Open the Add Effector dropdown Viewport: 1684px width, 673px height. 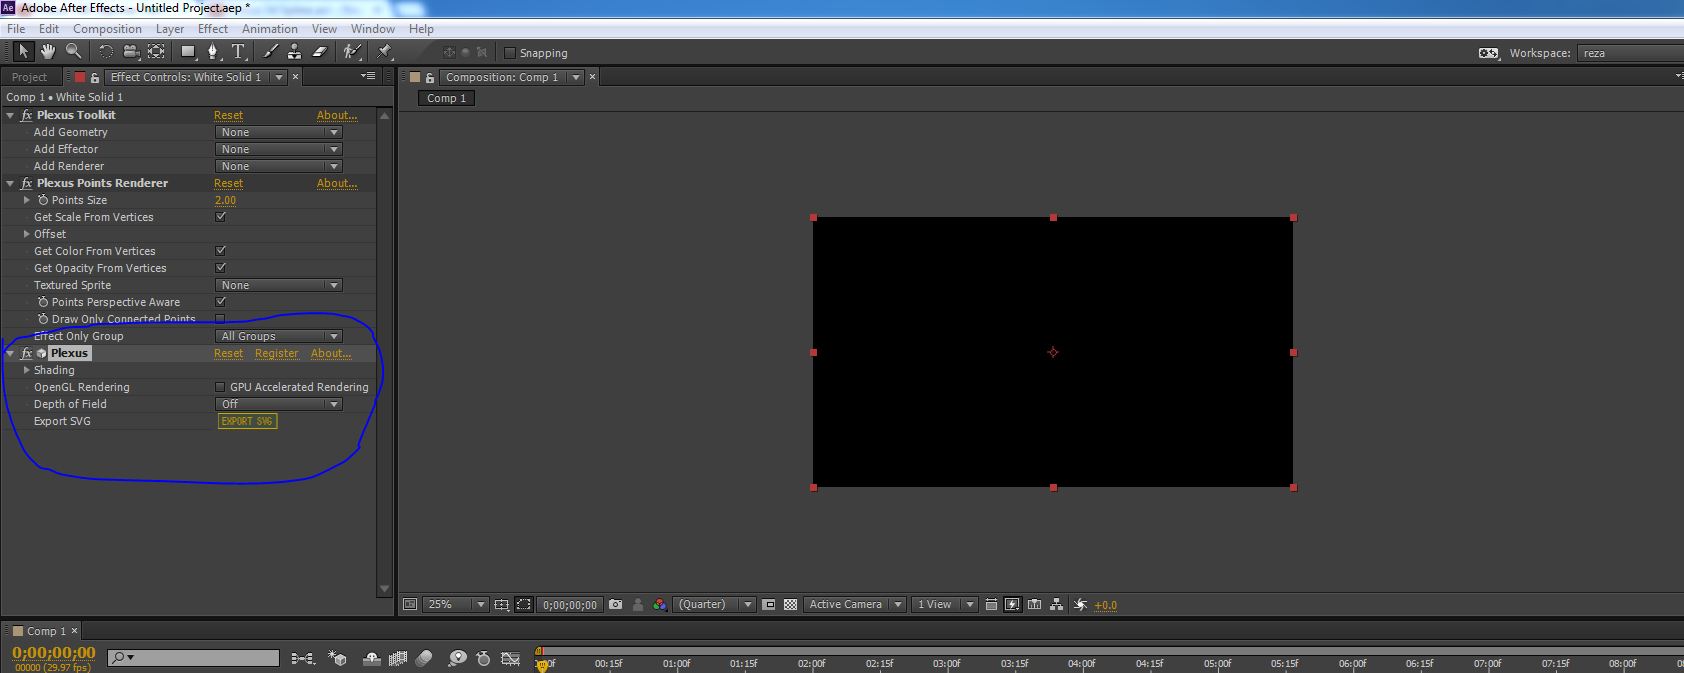pyautogui.click(x=279, y=149)
